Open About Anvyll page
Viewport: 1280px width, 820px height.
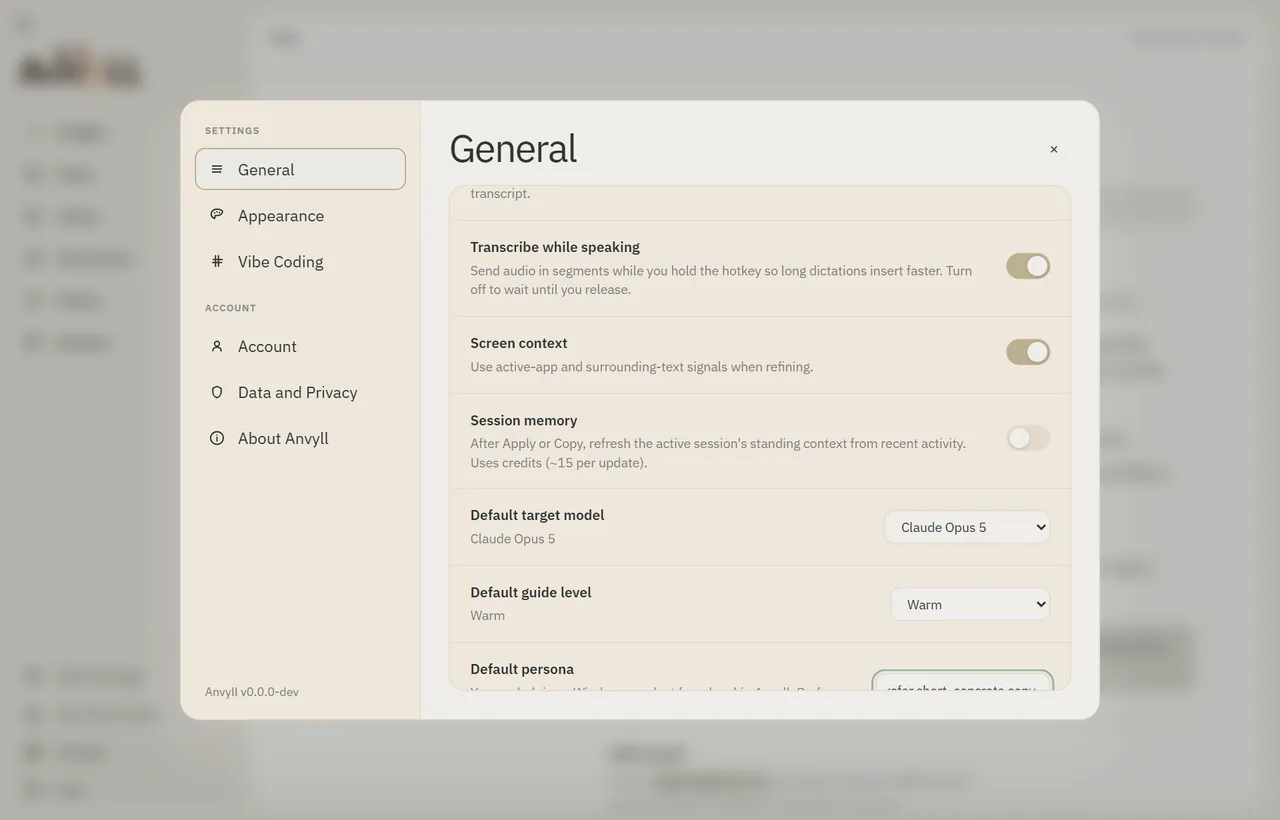300,438
